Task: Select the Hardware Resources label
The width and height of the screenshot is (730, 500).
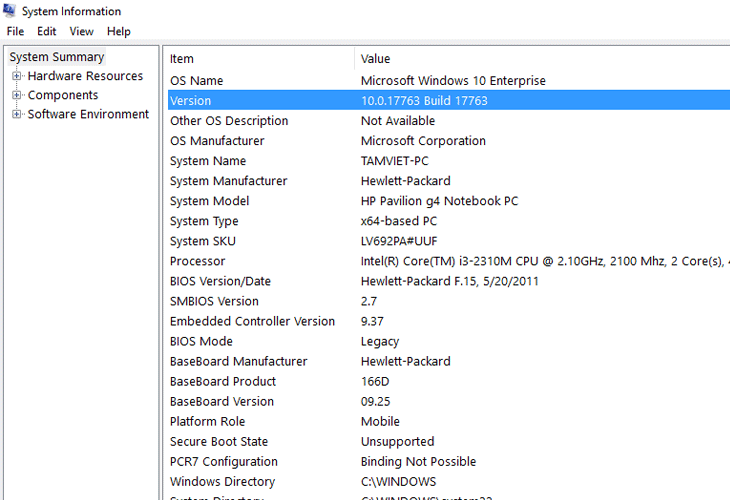Action: (85, 76)
